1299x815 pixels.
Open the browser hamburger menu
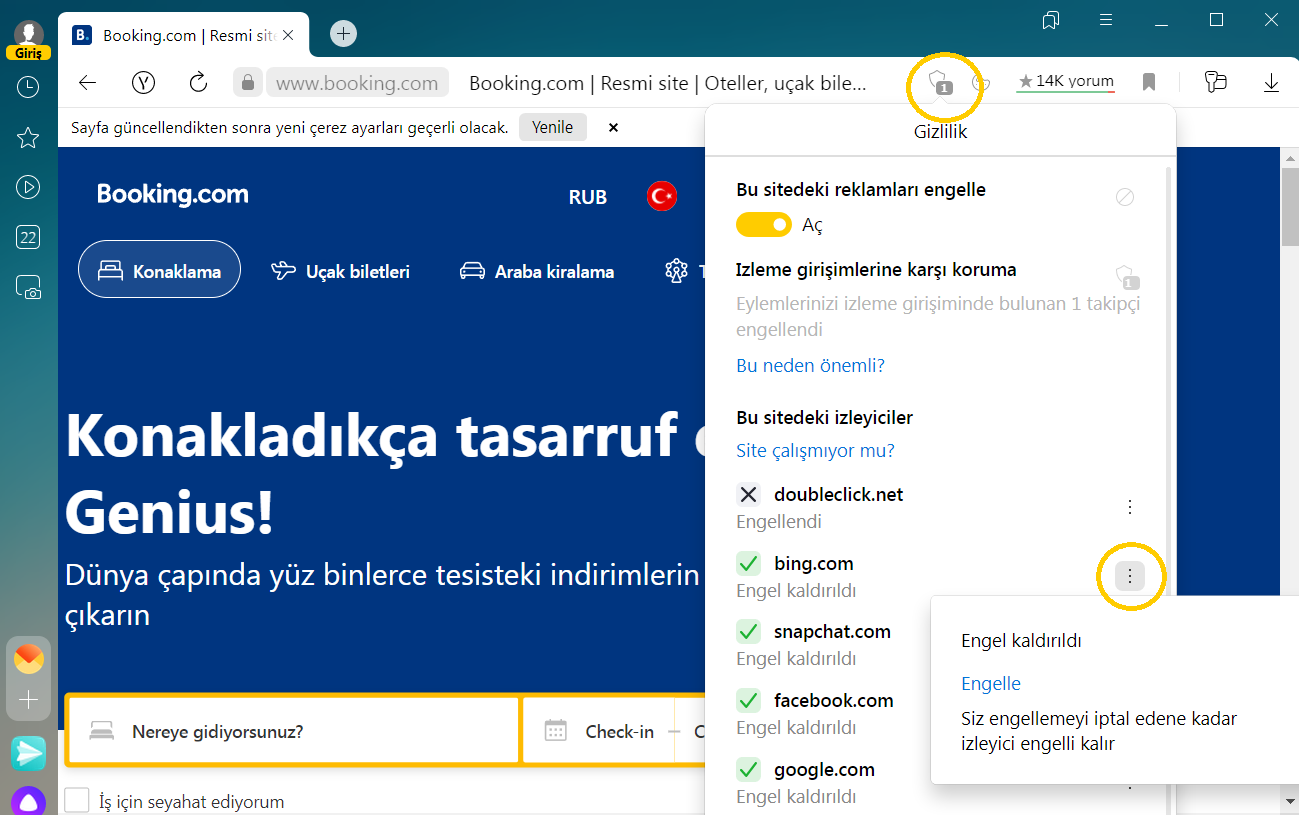click(1106, 20)
